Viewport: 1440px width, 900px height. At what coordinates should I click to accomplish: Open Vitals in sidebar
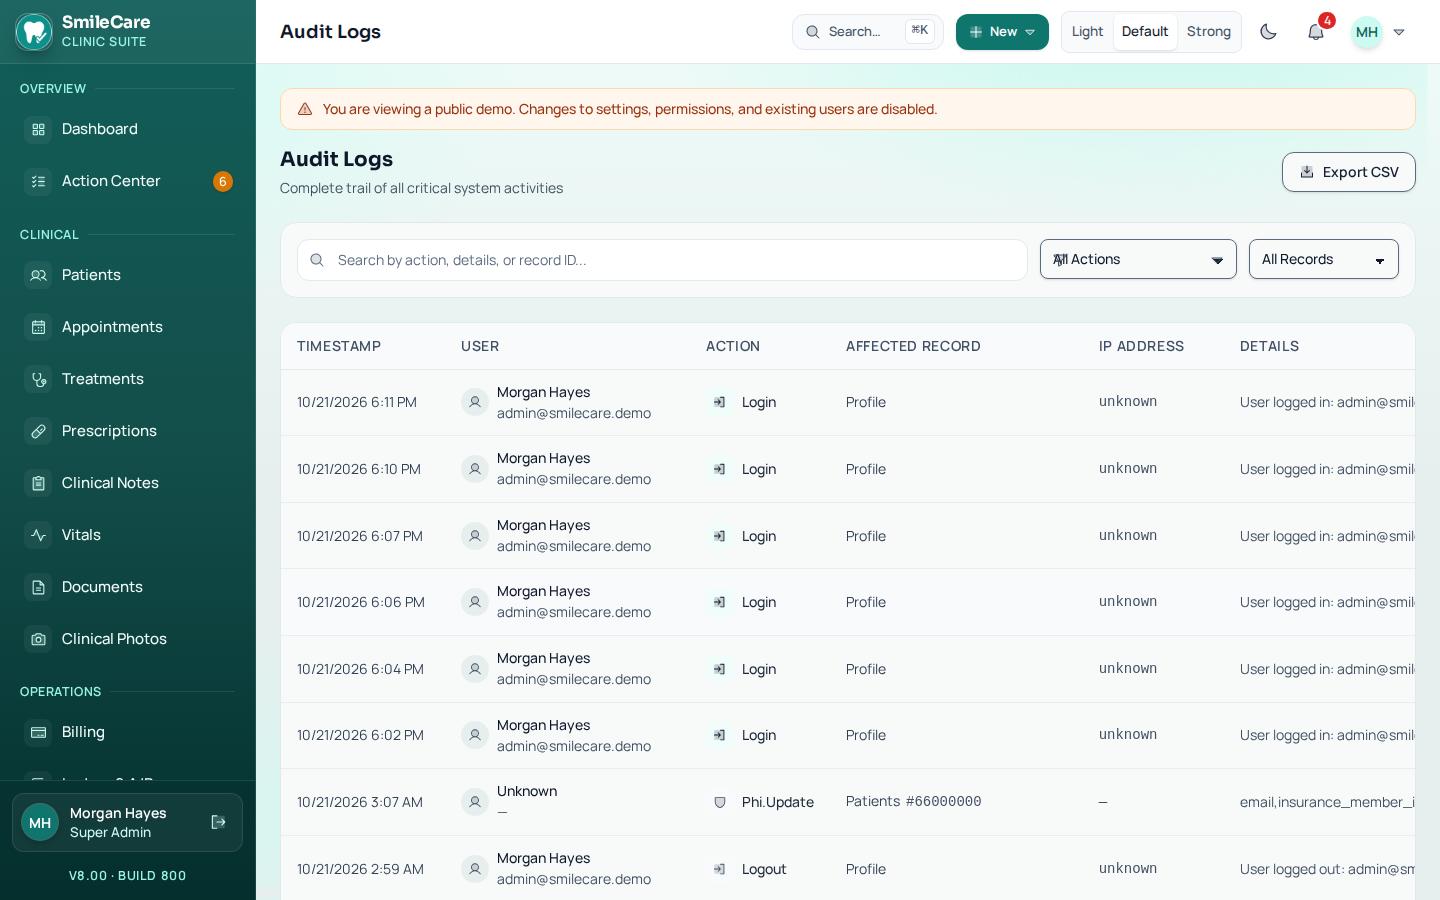pos(128,535)
